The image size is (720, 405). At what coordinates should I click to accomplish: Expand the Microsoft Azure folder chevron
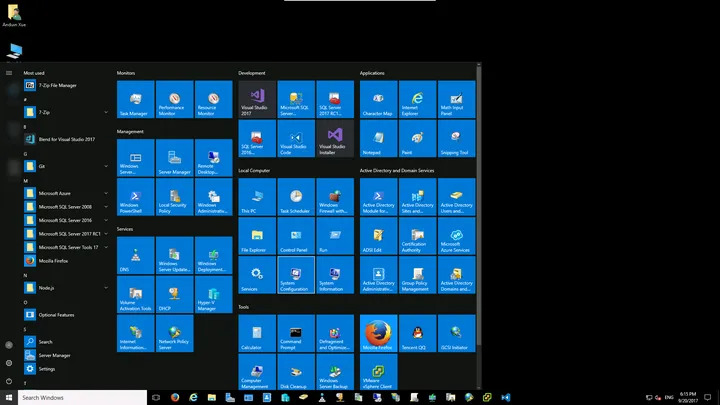coord(106,193)
